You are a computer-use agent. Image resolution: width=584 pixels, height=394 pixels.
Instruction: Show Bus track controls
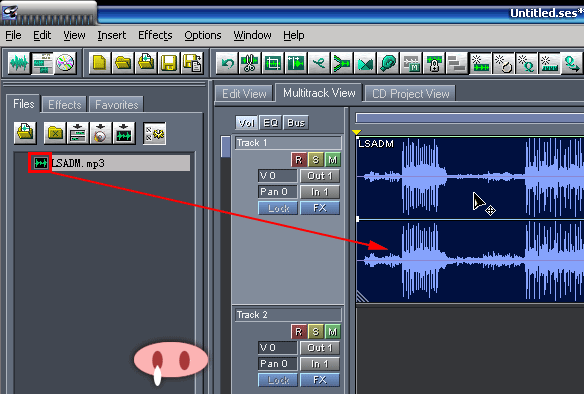coord(296,123)
